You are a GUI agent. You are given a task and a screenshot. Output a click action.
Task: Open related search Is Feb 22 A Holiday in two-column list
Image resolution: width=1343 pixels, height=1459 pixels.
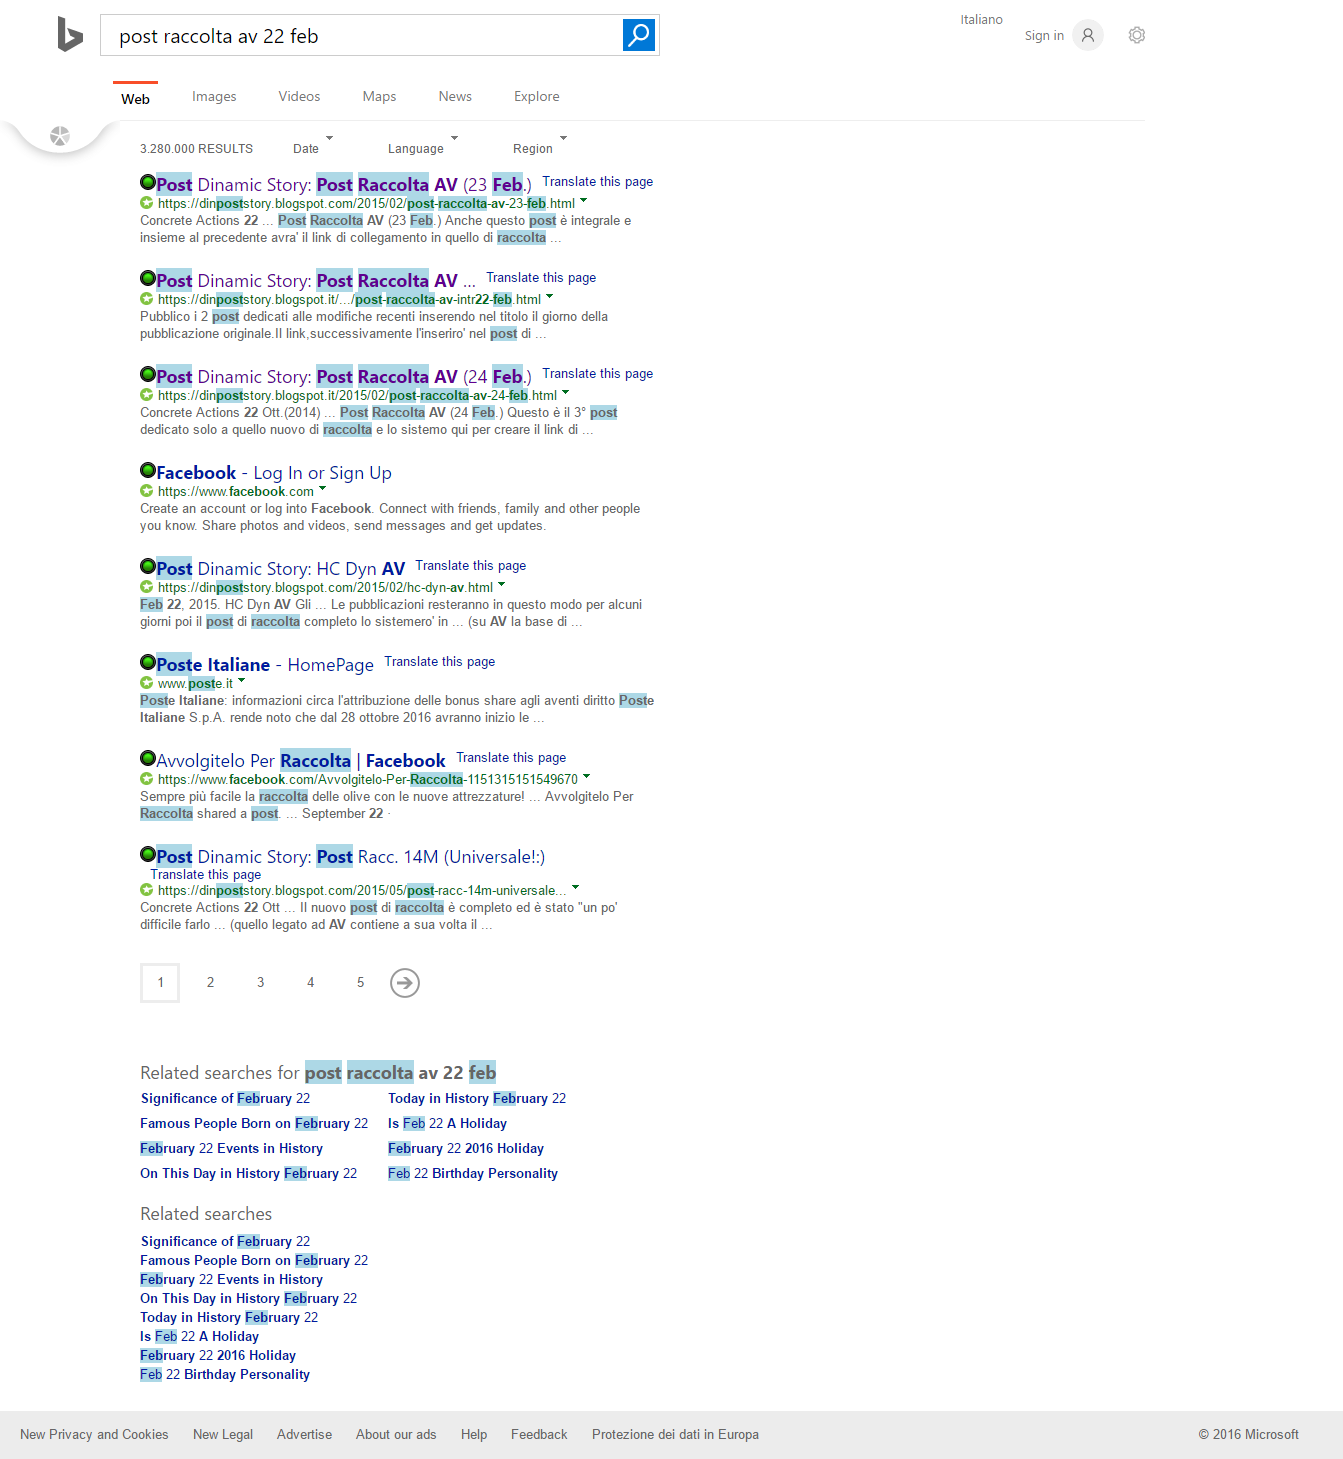coord(447,1123)
